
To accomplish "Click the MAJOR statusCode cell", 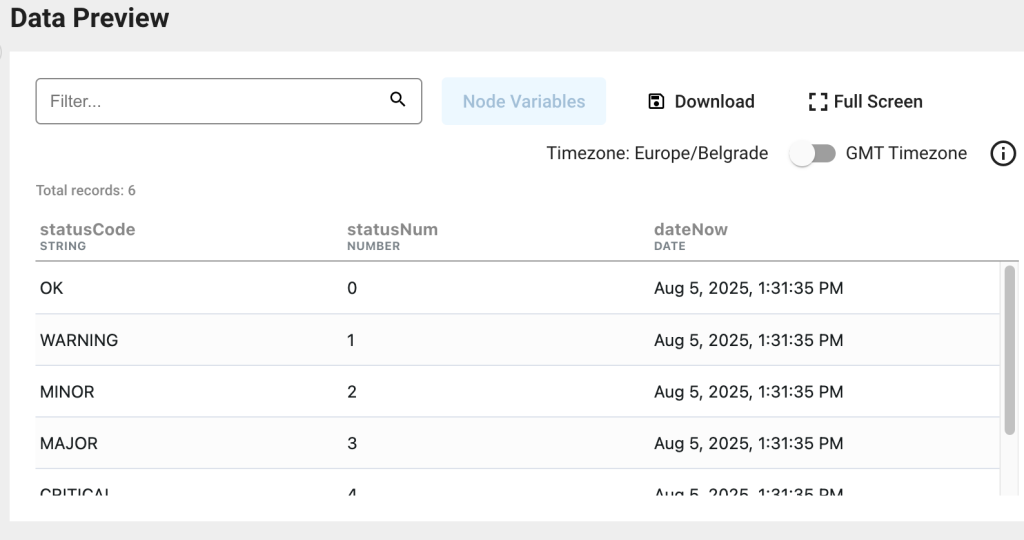I will pyautogui.click(x=69, y=443).
